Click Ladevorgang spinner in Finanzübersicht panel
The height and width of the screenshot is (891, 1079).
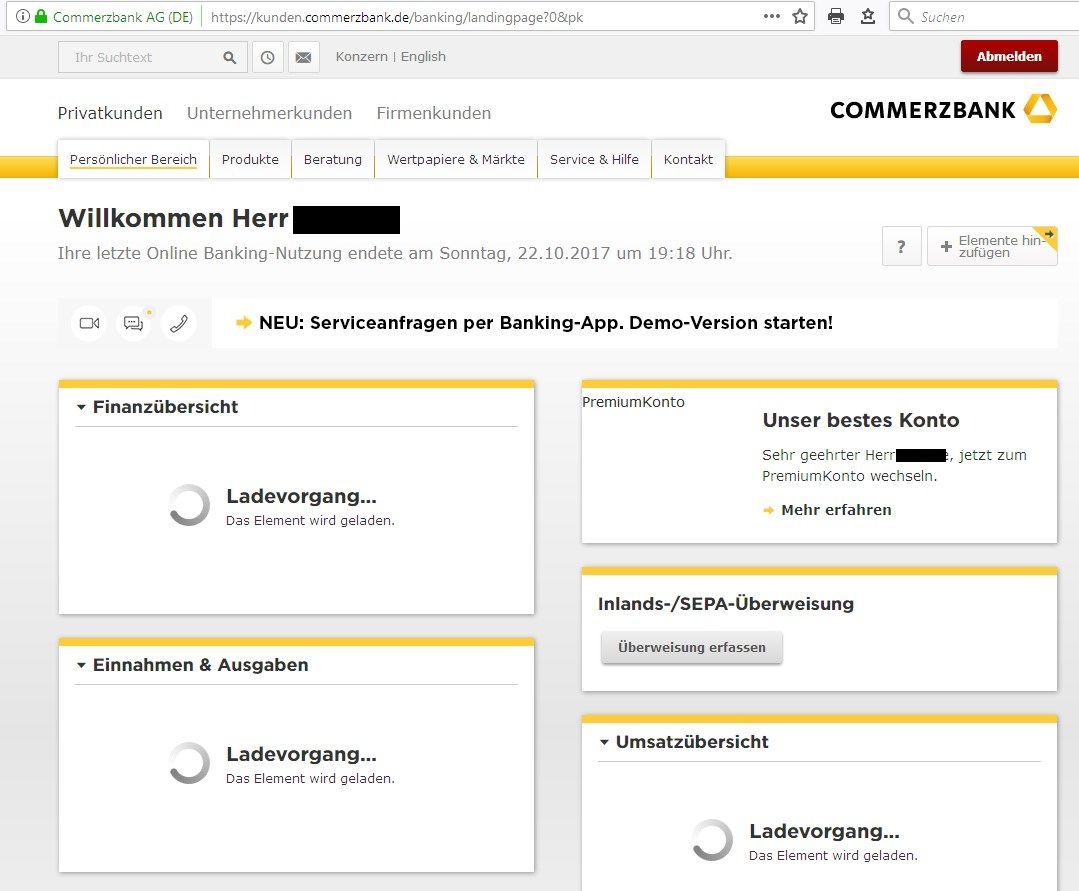pyautogui.click(x=189, y=505)
